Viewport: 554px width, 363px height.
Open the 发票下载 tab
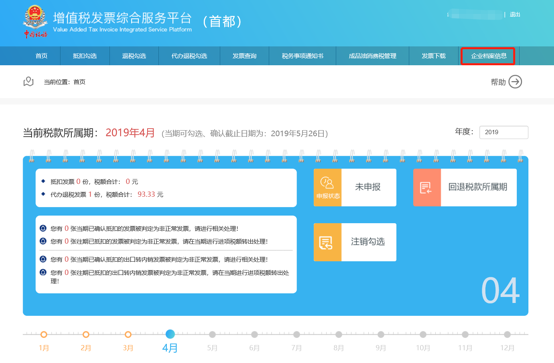tap(434, 56)
